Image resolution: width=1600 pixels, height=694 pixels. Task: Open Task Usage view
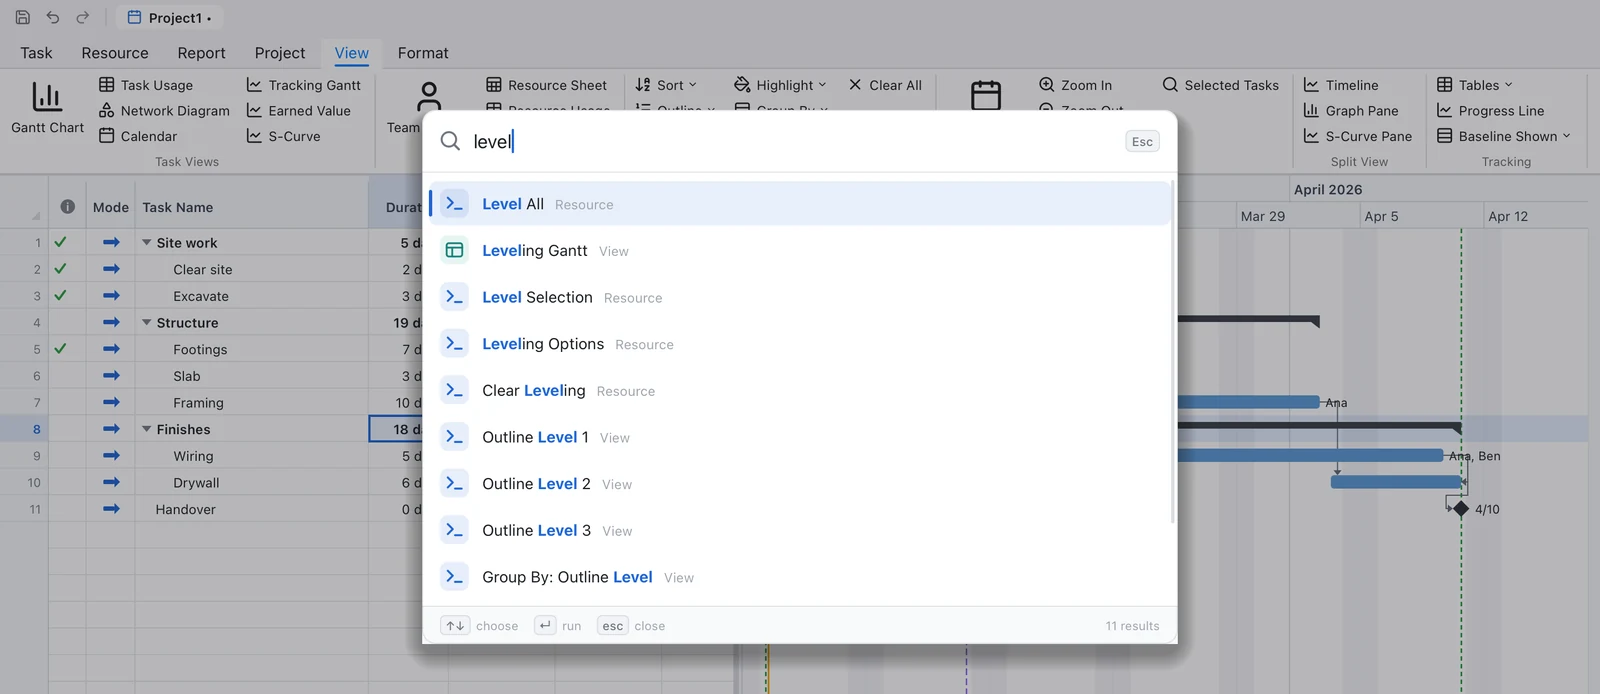(146, 85)
